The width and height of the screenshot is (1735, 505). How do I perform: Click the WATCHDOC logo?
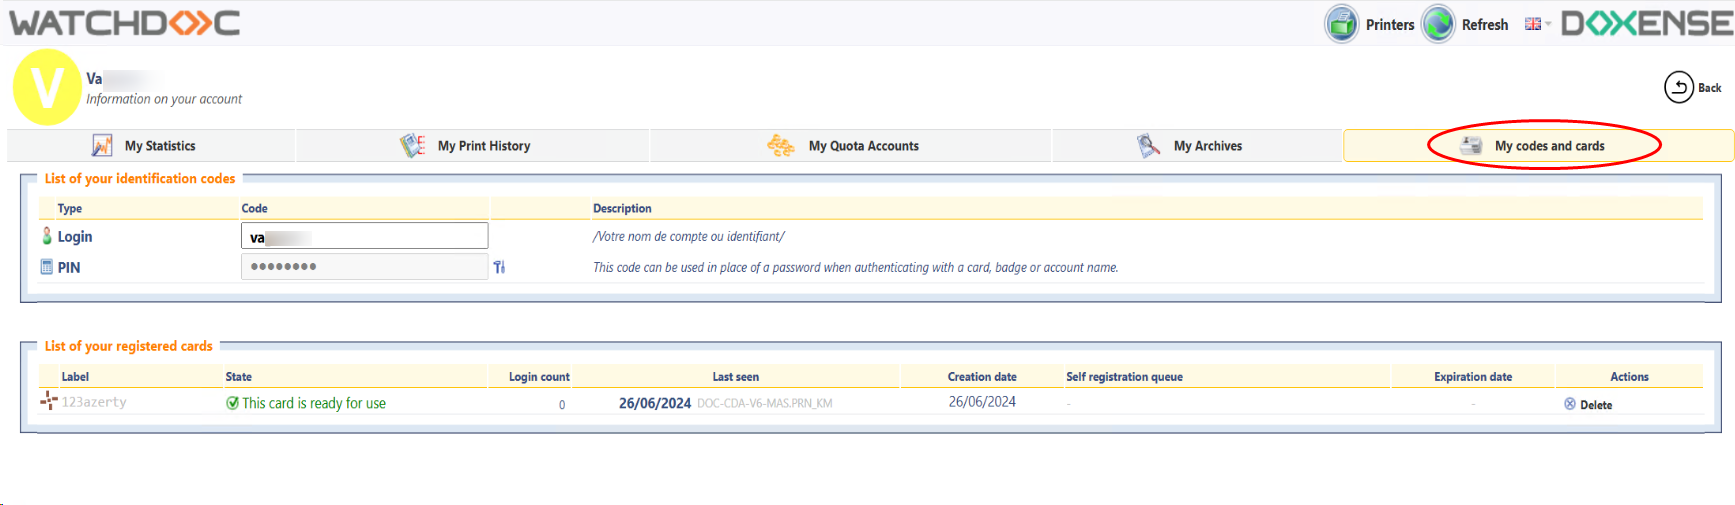pos(125,23)
